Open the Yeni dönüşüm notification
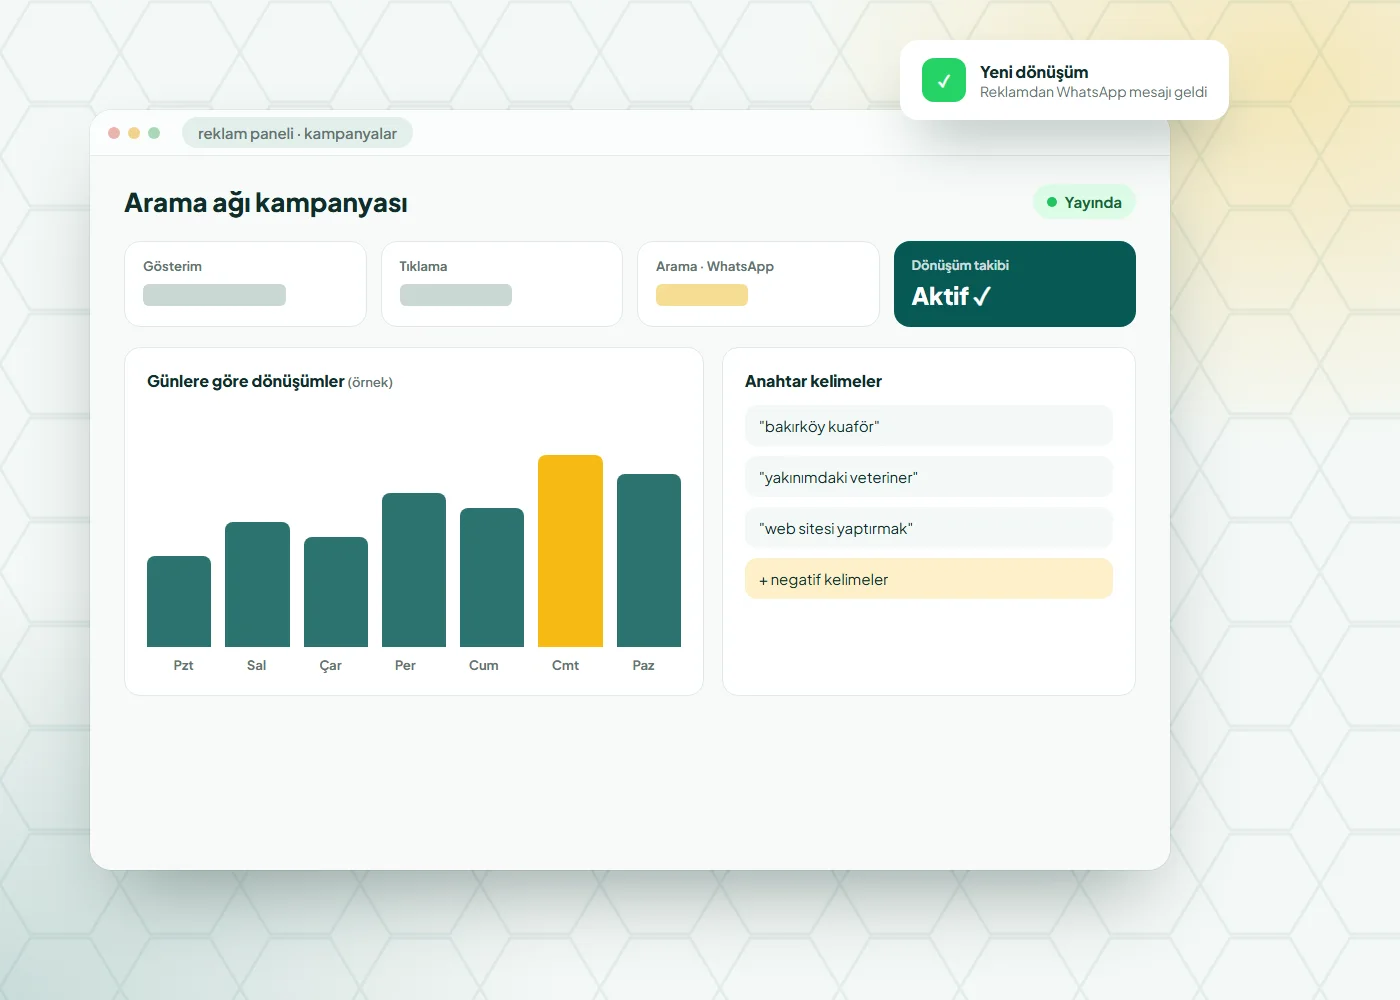1400x1000 pixels. [1064, 80]
